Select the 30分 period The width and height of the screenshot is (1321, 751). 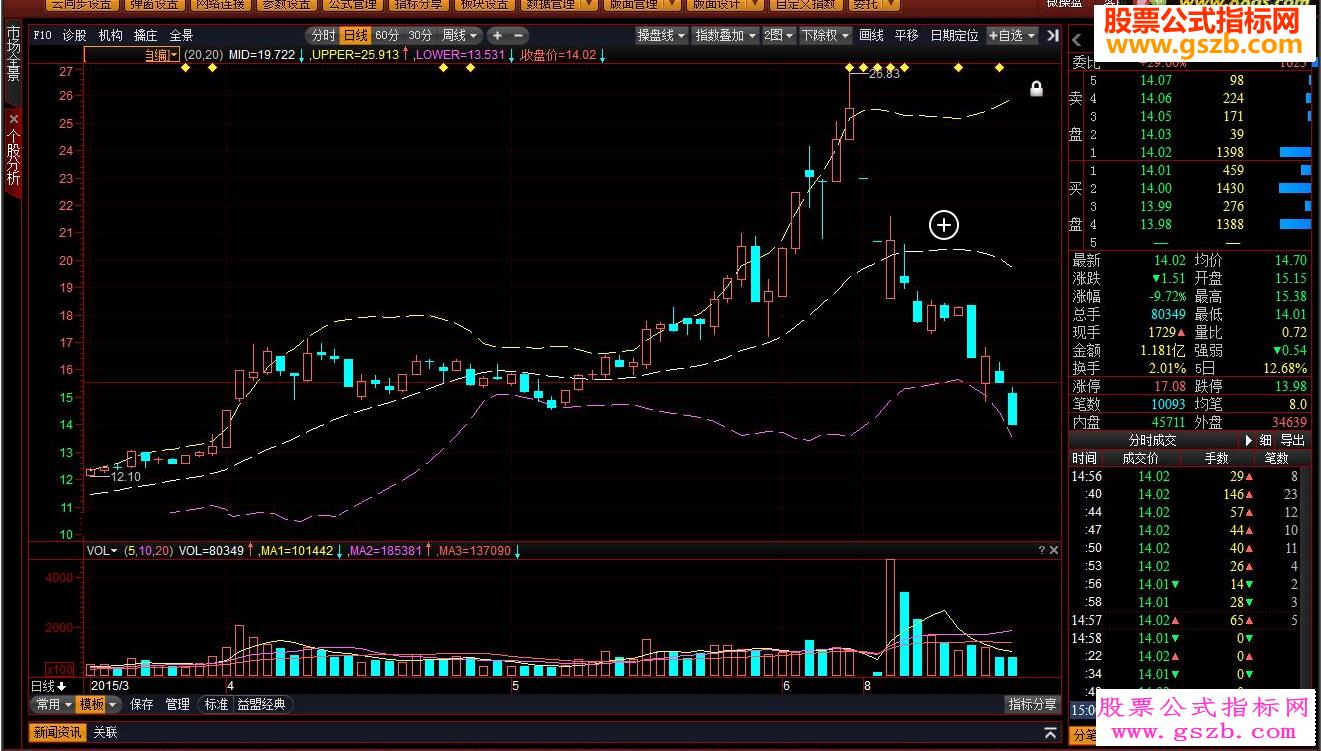click(420, 35)
